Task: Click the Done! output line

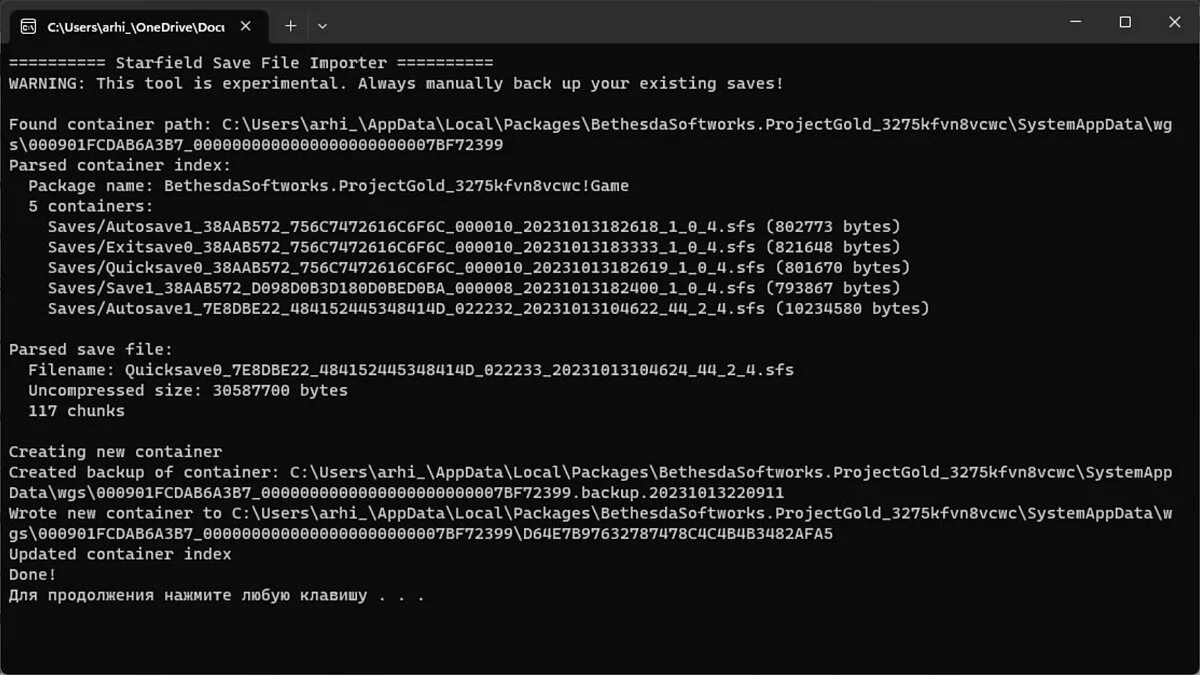Action: (x=33, y=575)
